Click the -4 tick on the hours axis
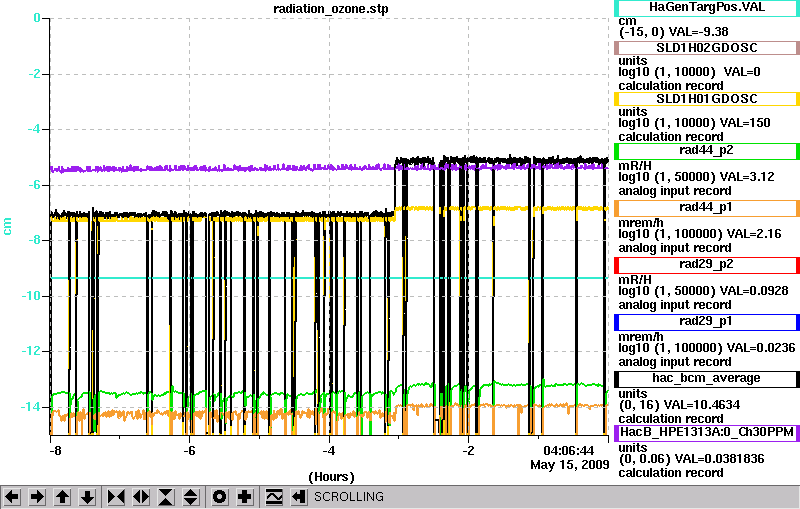 point(329,451)
